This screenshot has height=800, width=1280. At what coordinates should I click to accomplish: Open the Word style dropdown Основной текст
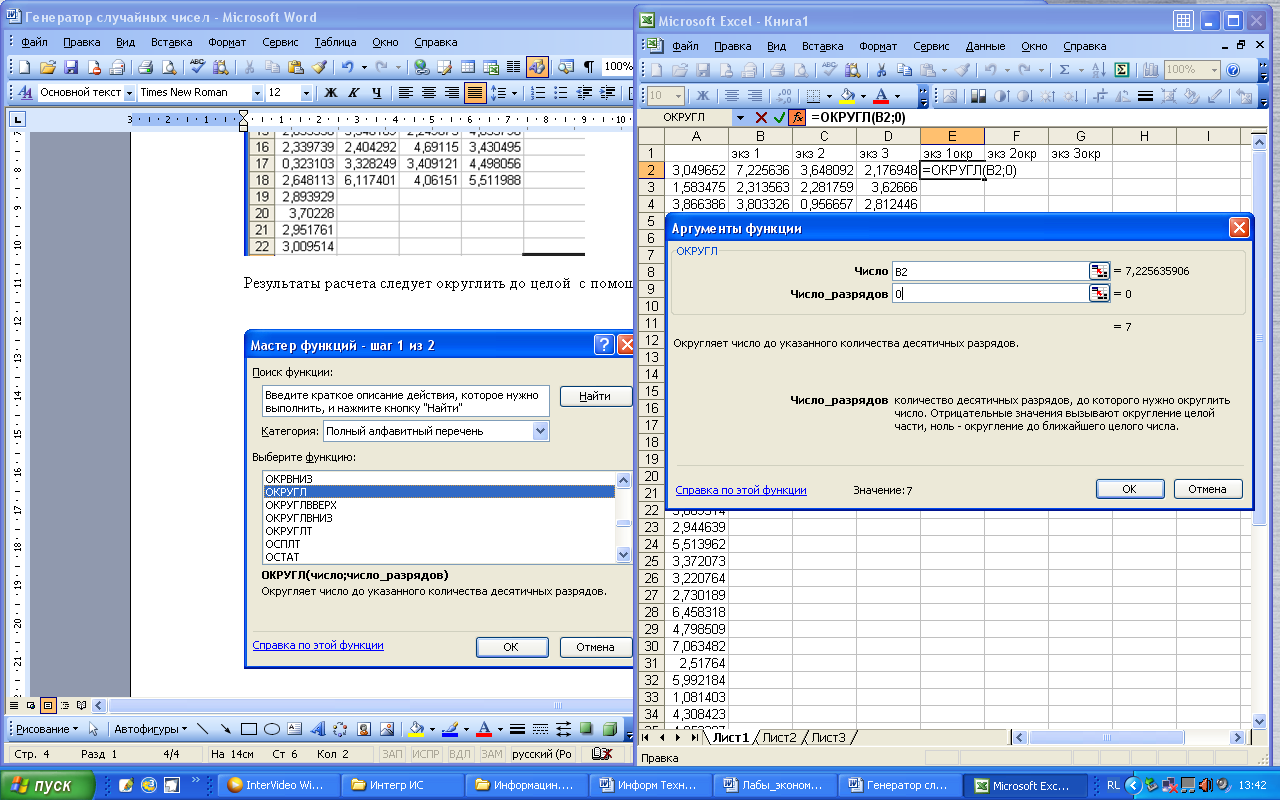coord(129,93)
